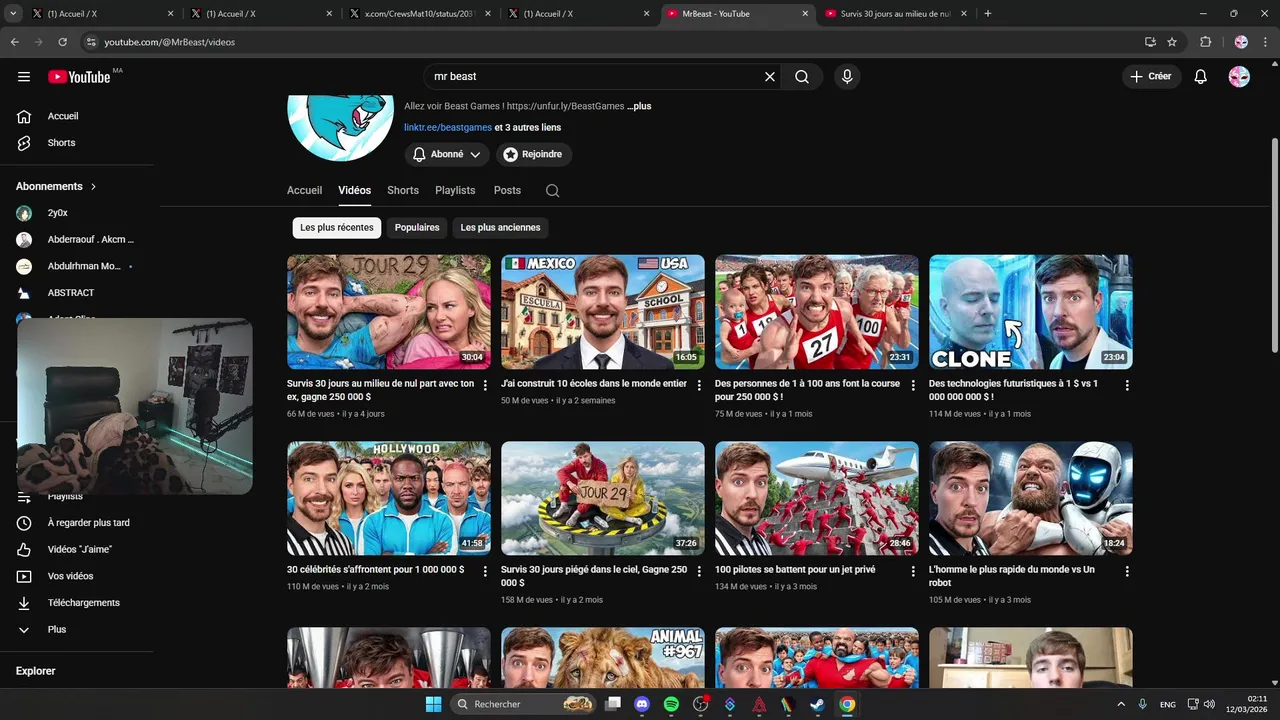Viewport: 1280px width, 720px height.
Task: Click the Créer button
Action: click(x=1151, y=77)
